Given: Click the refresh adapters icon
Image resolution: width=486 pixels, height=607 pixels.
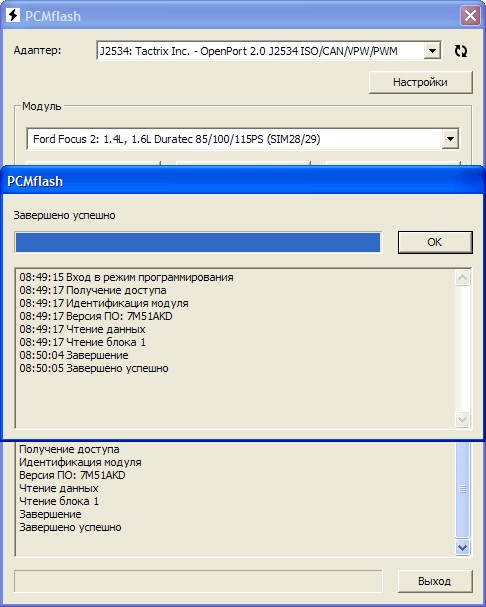Looking at the screenshot, I should (x=460, y=51).
